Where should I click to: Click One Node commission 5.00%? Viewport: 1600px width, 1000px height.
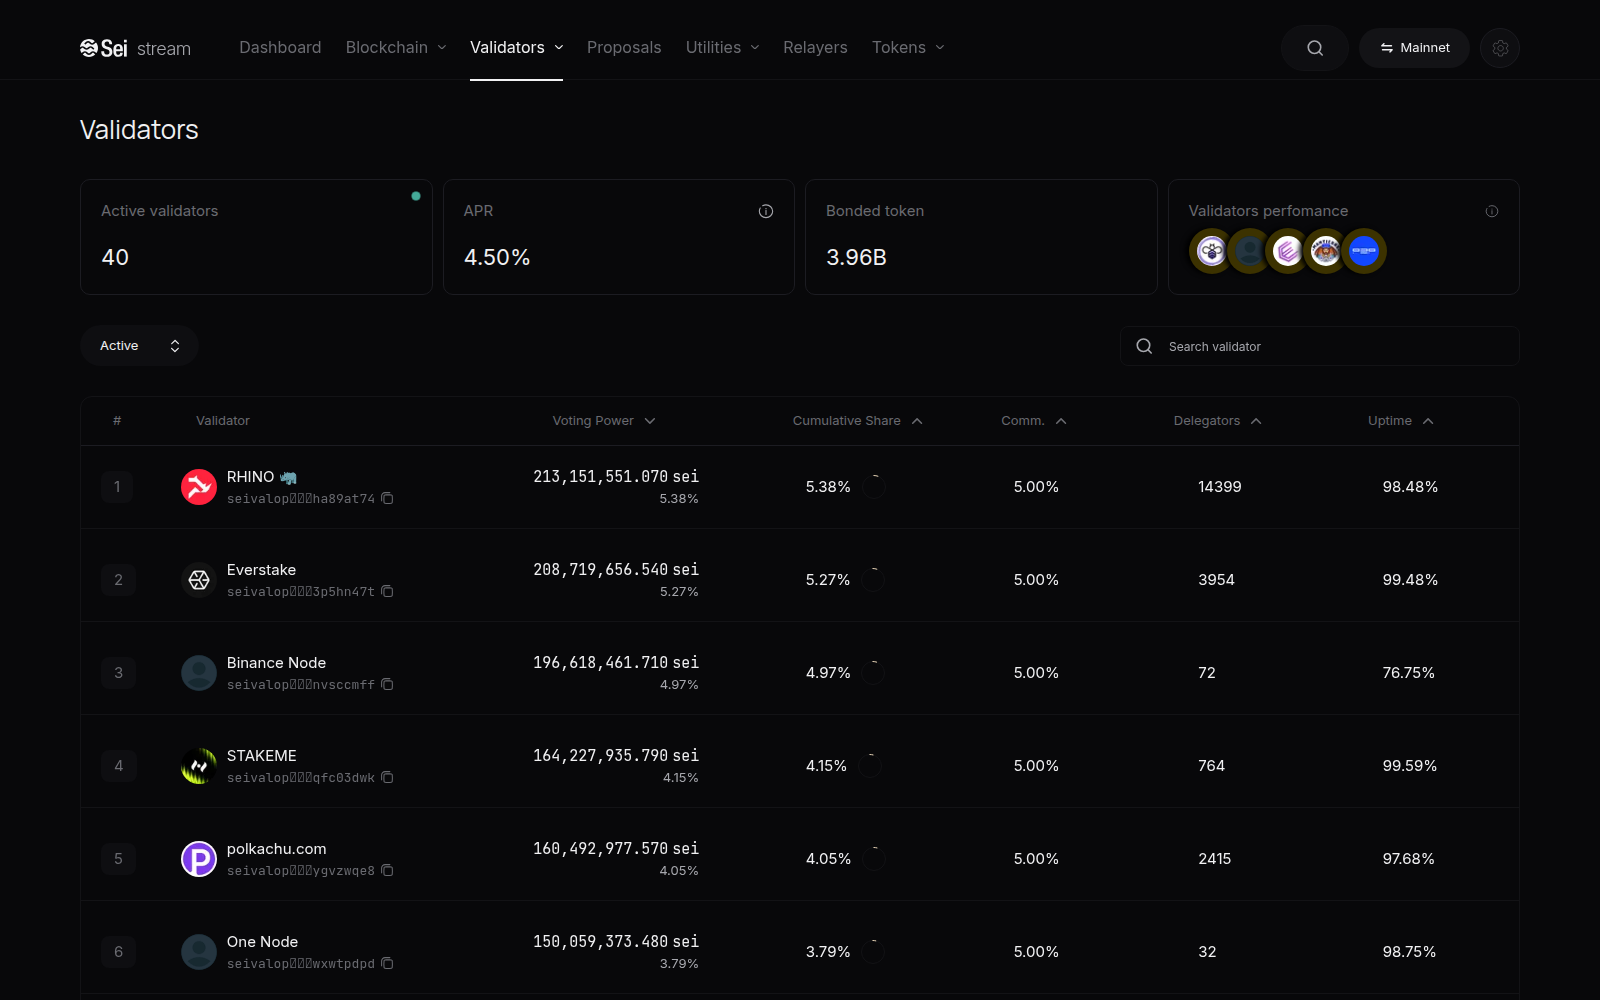(x=1036, y=952)
